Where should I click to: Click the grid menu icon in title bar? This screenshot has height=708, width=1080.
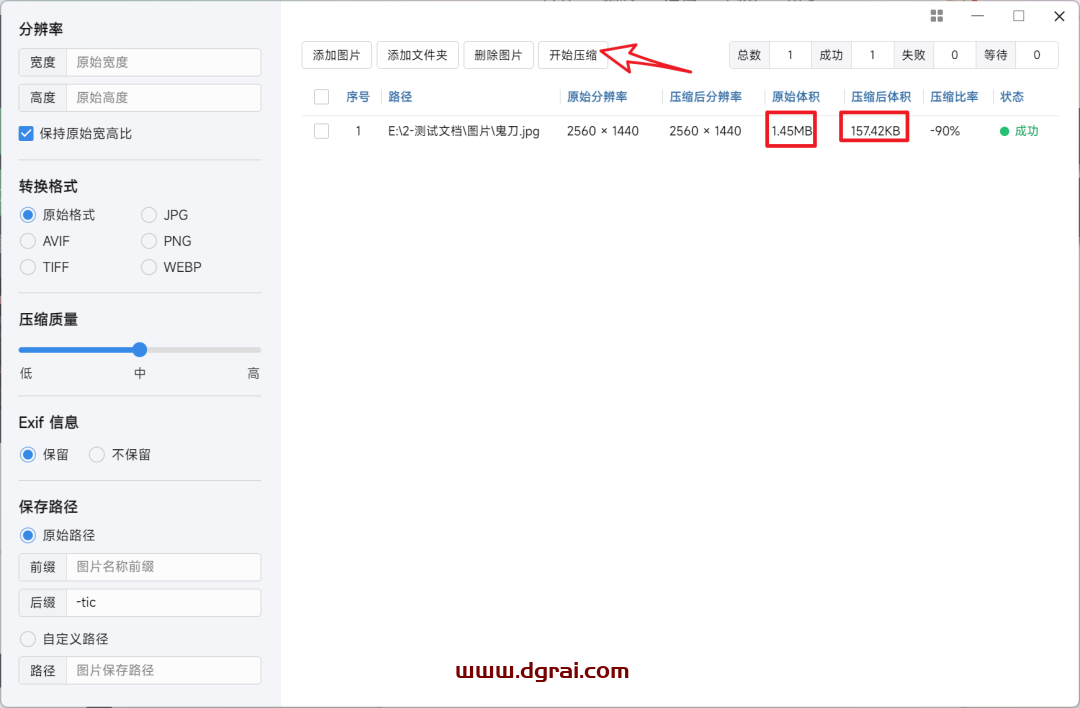937,16
